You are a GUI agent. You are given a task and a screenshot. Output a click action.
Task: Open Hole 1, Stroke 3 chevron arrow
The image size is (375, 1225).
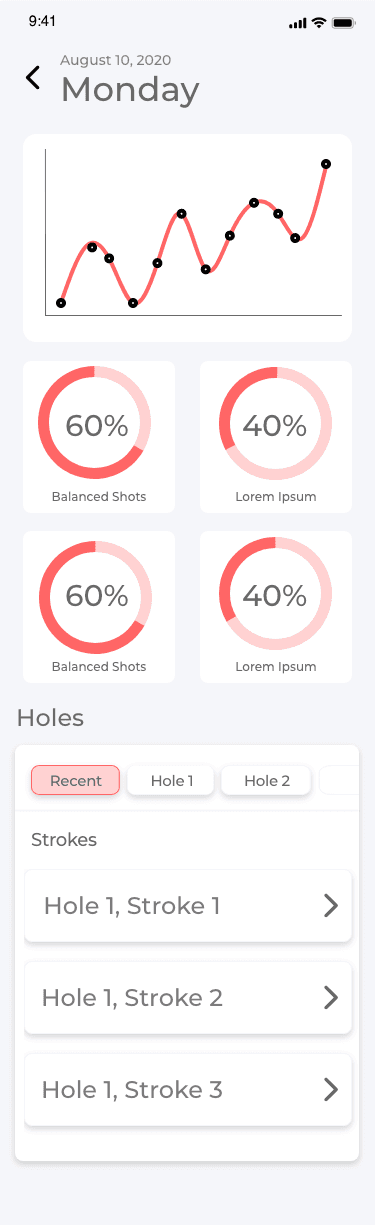click(331, 1089)
